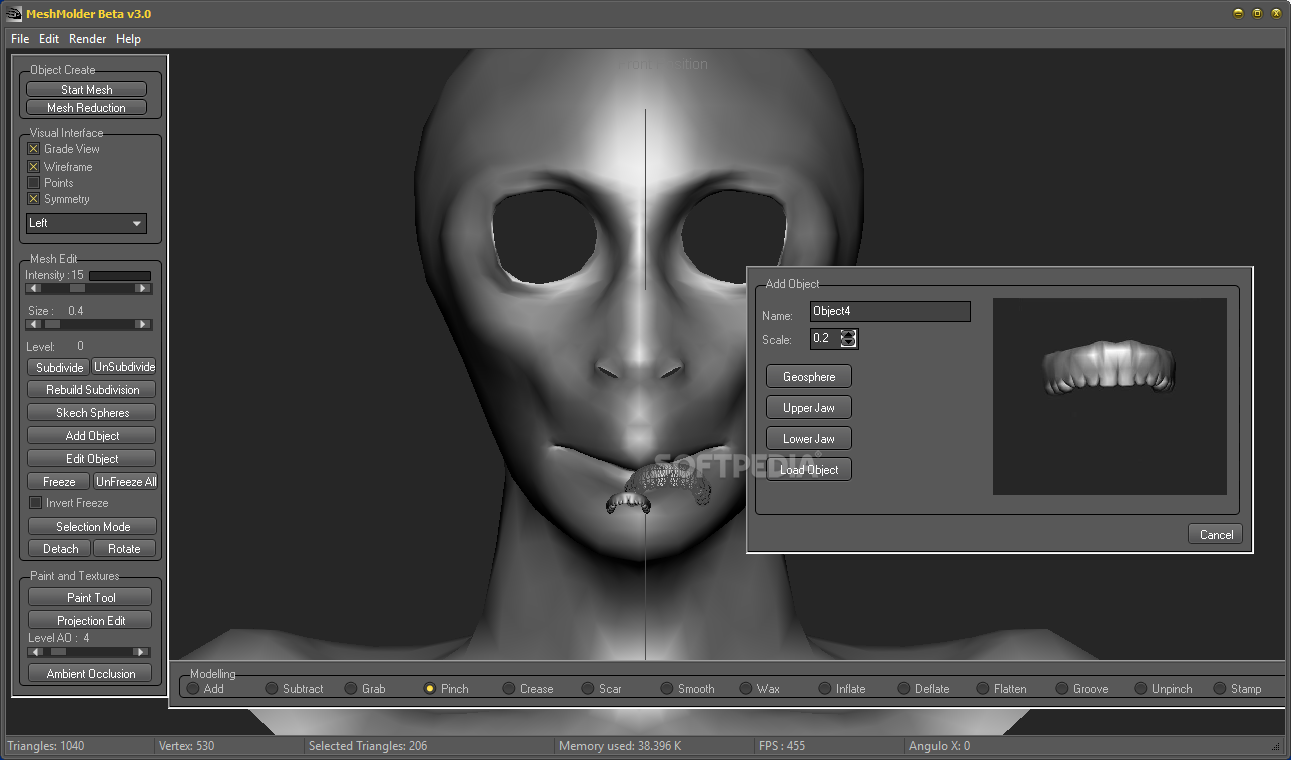Click the Freeze button
Image resolution: width=1291 pixels, height=760 pixels.
[x=59, y=482]
